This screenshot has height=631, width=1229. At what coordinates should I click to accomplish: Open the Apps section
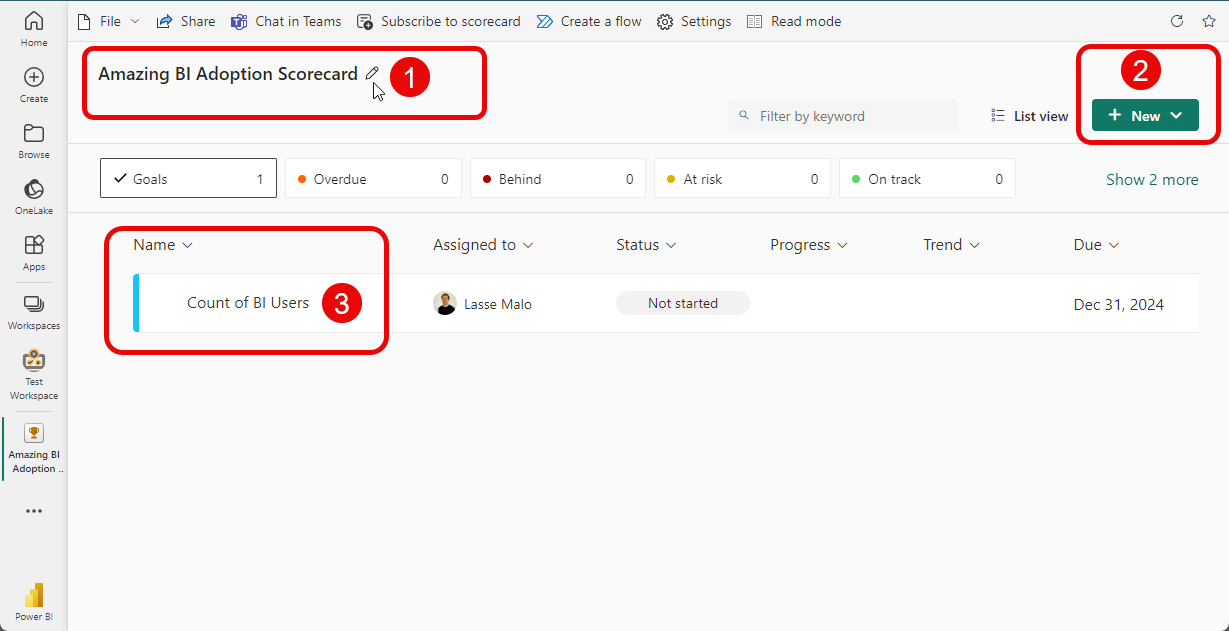click(34, 253)
